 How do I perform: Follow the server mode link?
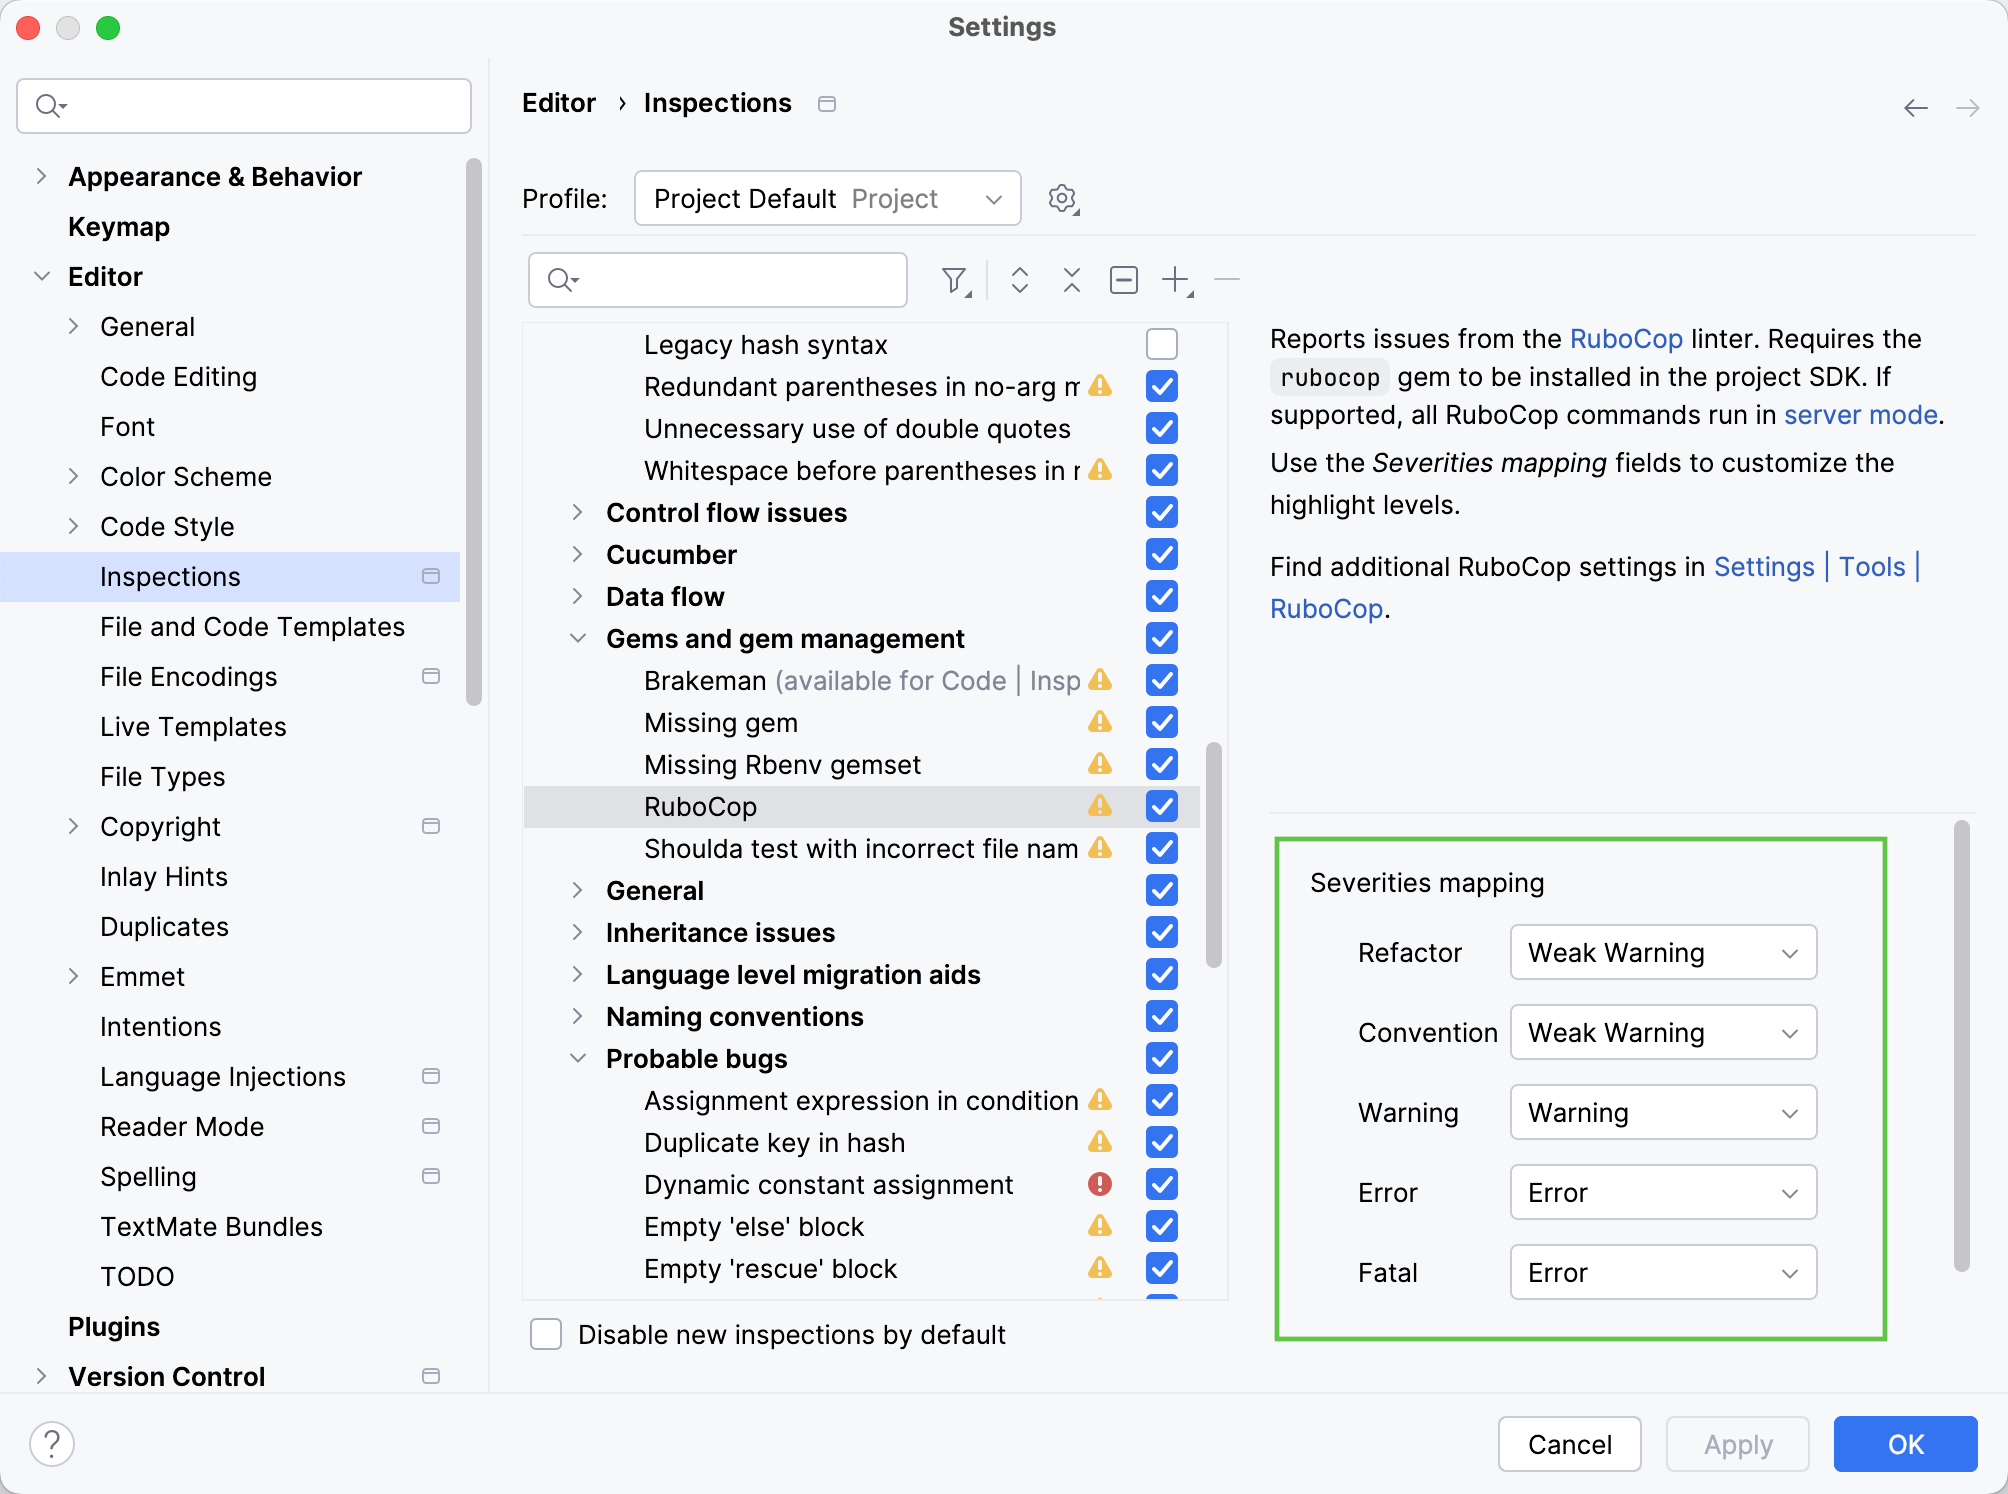point(1858,414)
